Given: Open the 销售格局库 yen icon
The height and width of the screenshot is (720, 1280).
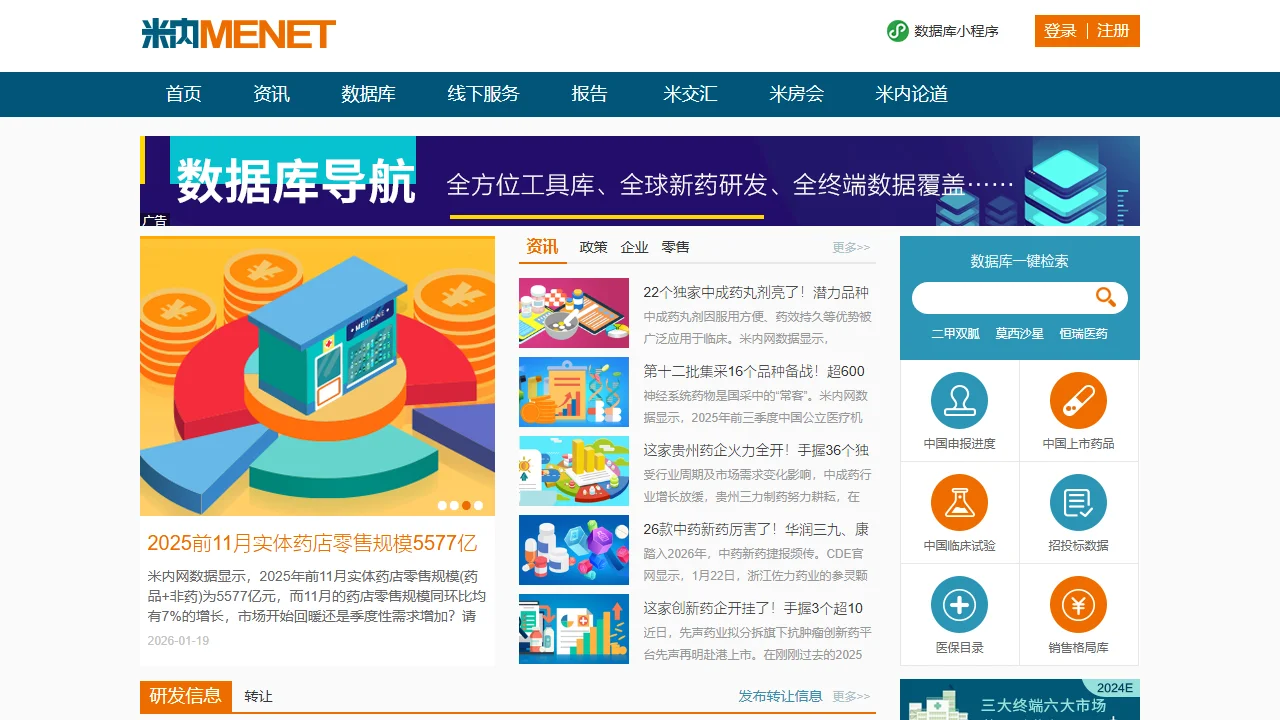Looking at the screenshot, I should click(x=1078, y=605).
